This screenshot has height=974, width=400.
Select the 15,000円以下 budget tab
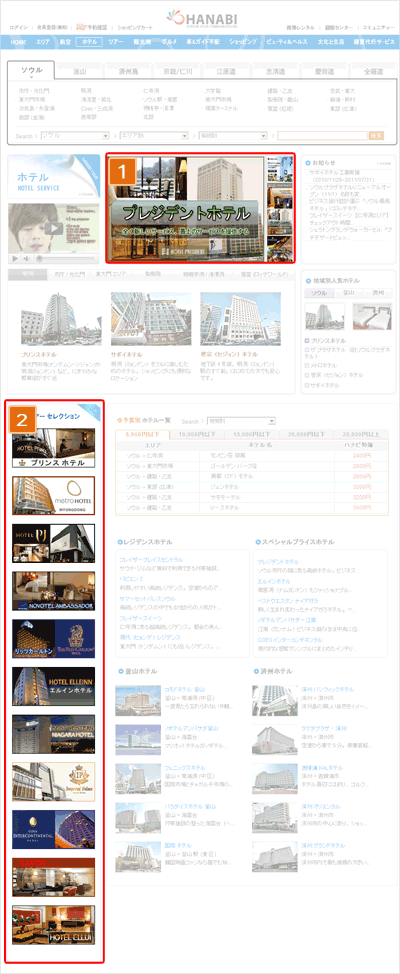(x=253, y=434)
